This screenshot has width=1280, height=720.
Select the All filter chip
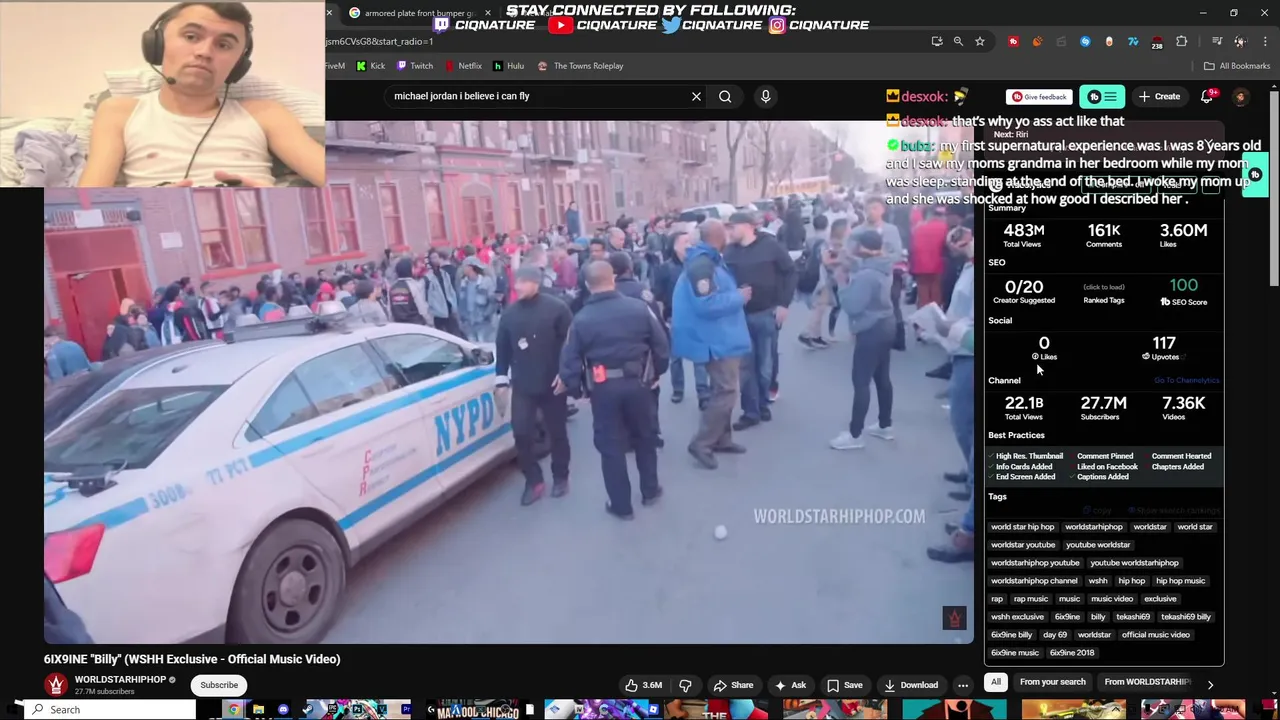click(x=996, y=682)
